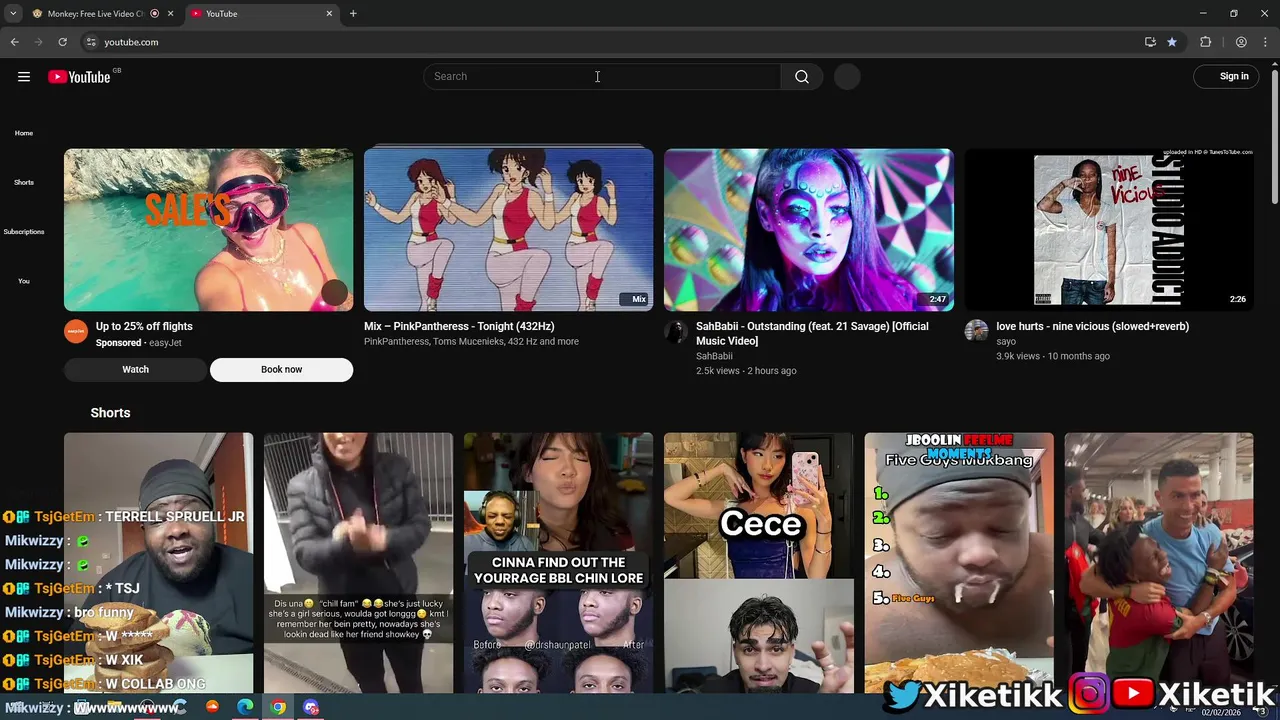Close the YouTube tab
The width and height of the screenshot is (1280, 720).
tap(329, 14)
